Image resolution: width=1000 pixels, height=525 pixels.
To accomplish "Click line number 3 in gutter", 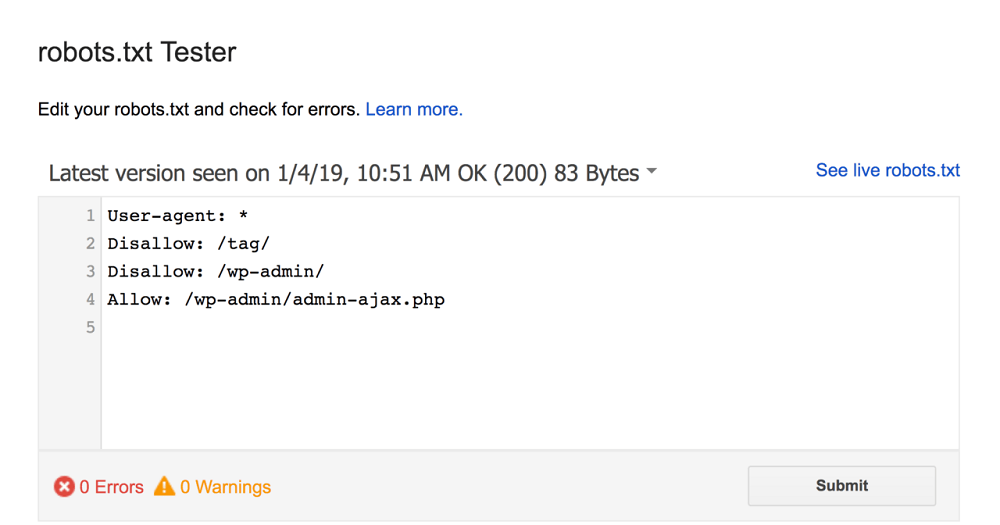I will (91, 272).
